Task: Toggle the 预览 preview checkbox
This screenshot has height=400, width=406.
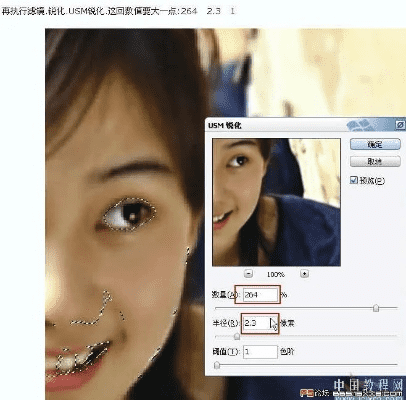Action: (x=354, y=180)
